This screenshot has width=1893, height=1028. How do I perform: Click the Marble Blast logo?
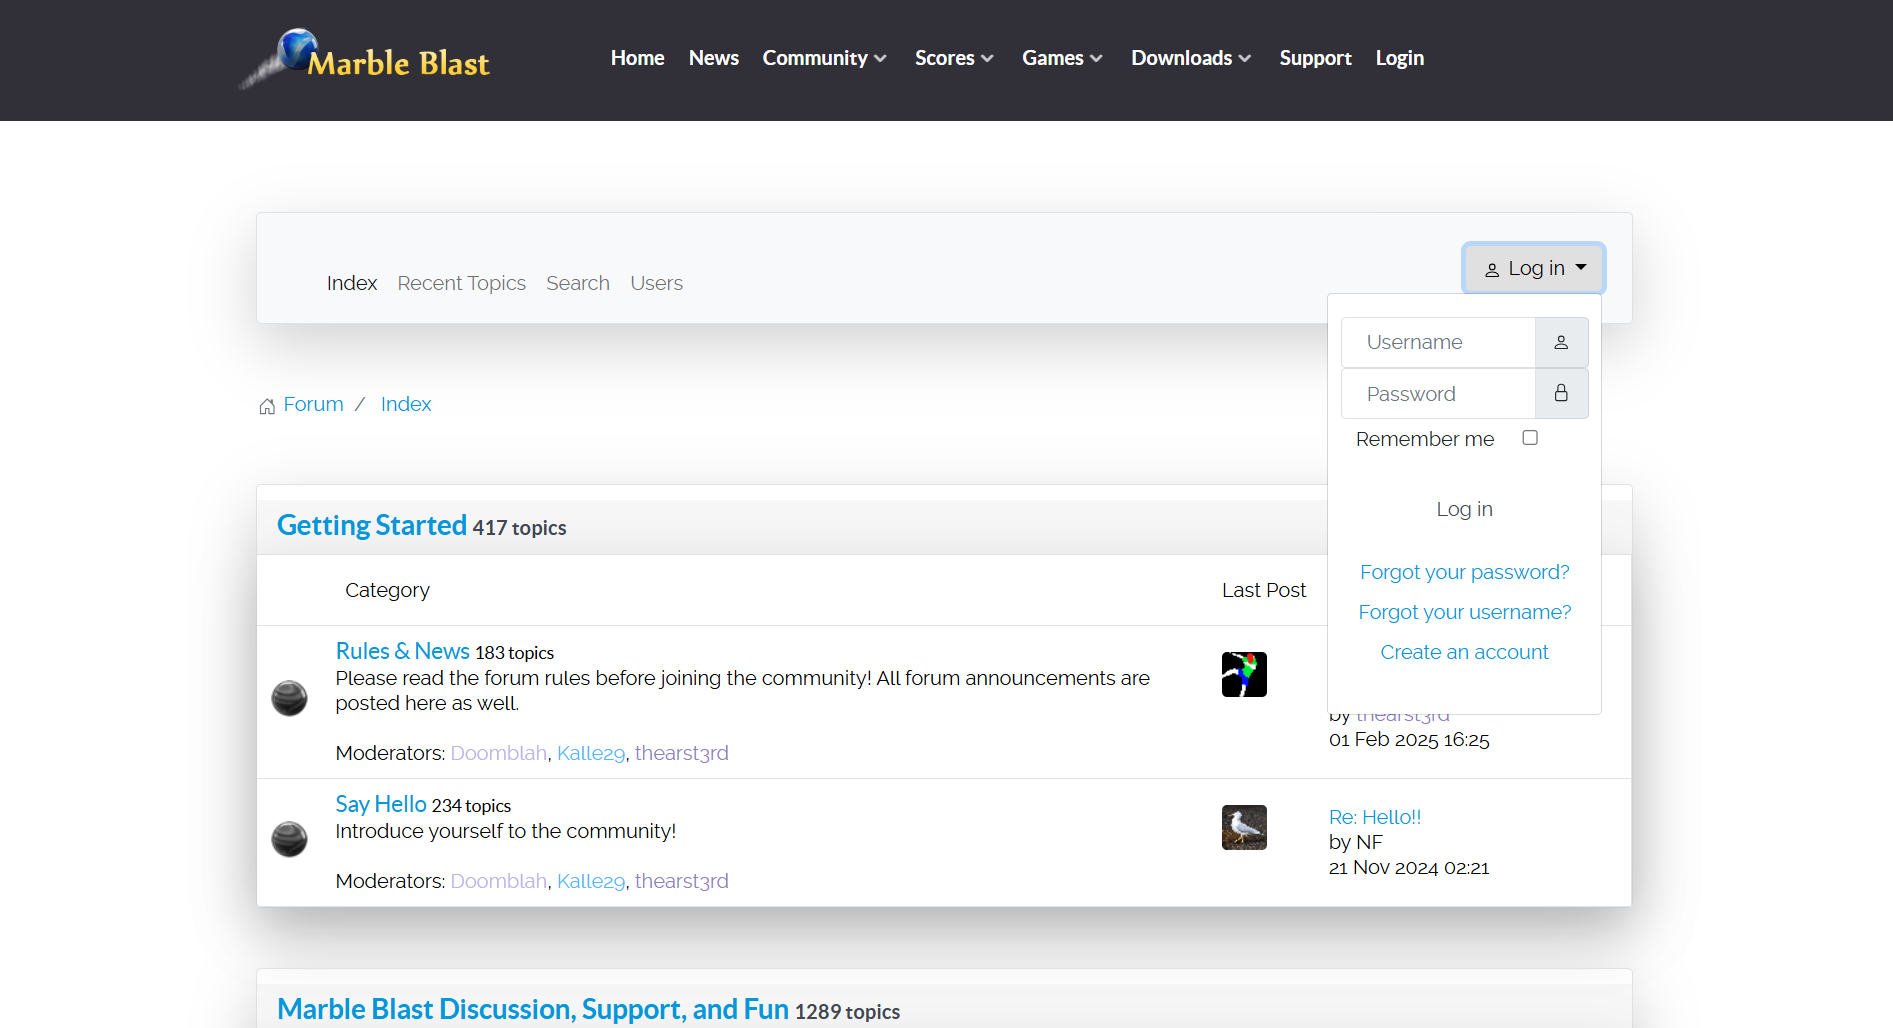tap(366, 59)
